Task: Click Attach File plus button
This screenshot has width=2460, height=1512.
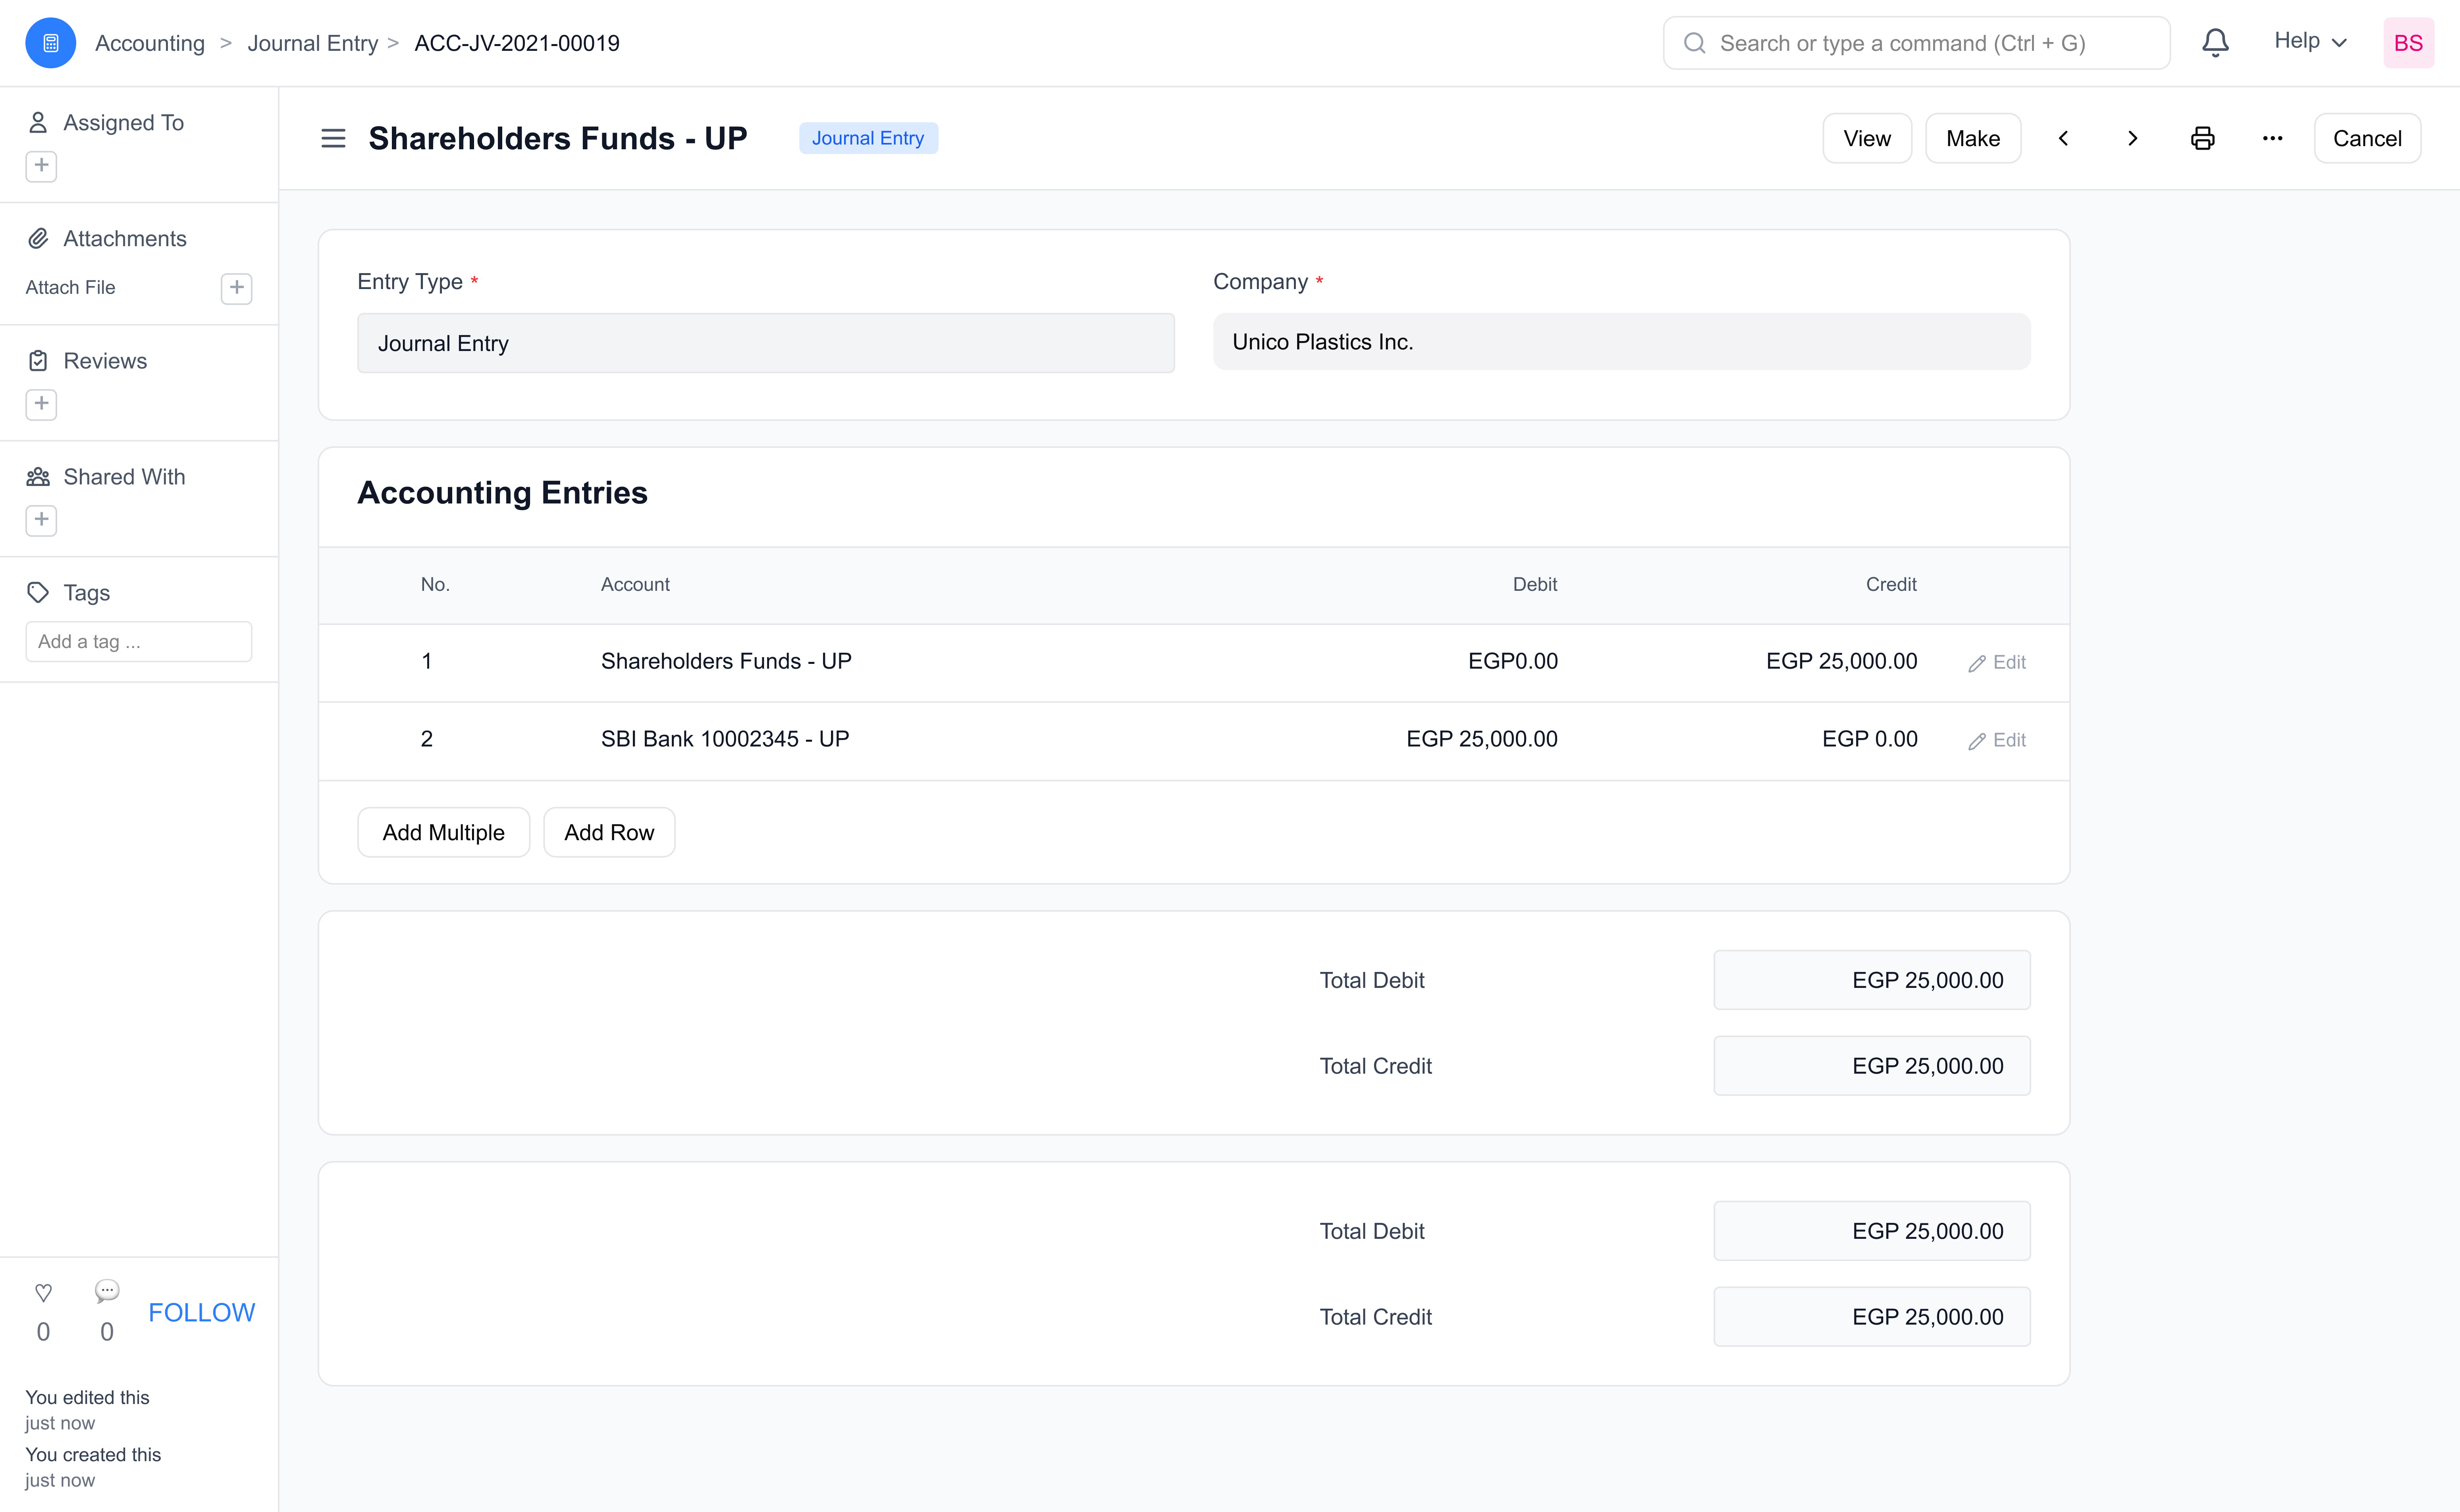Action: [x=236, y=288]
